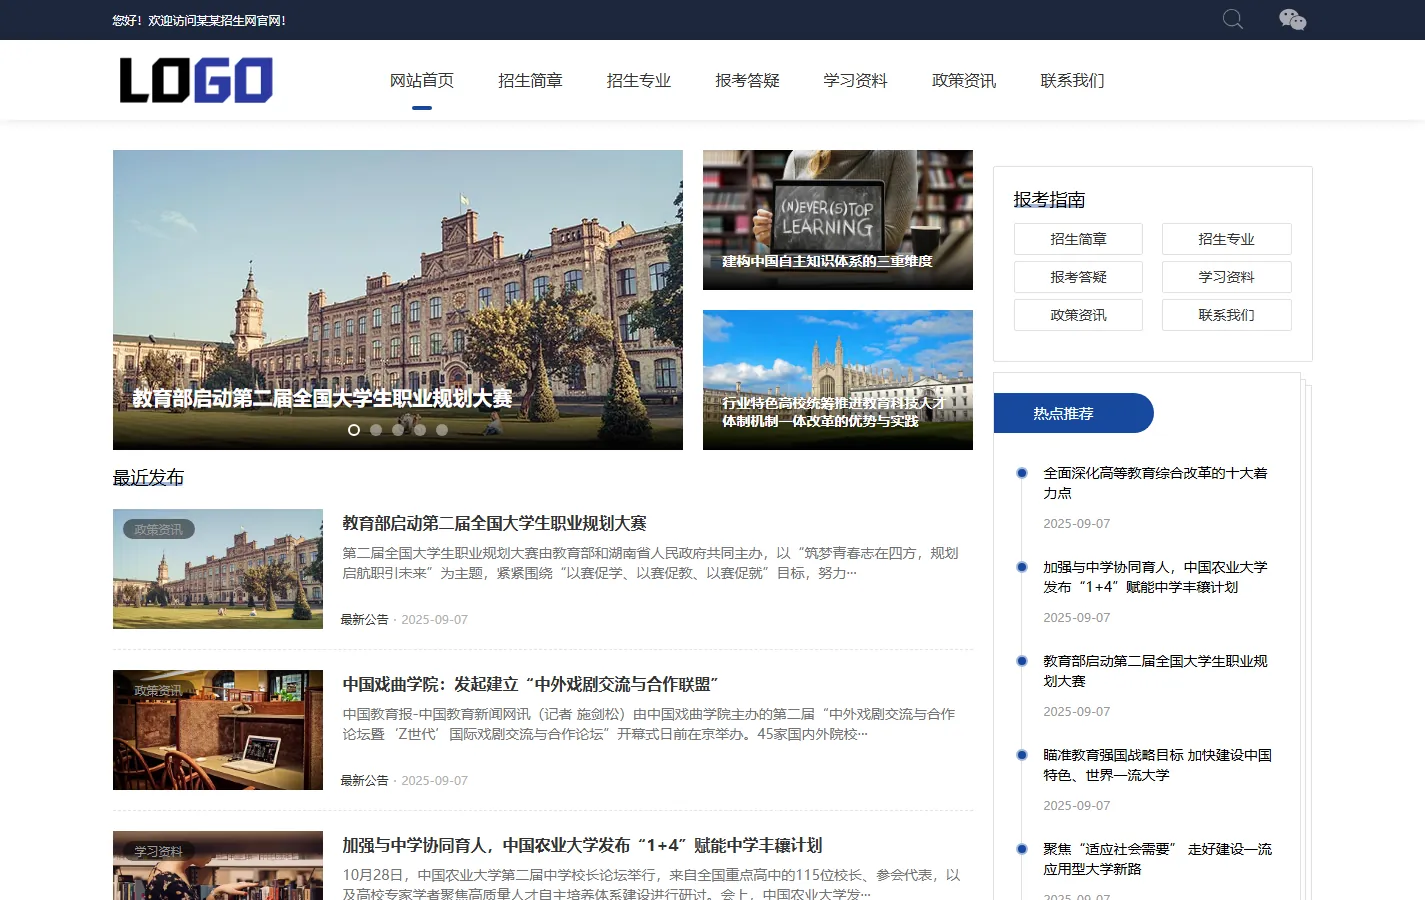
Task: Open the list headline 教育部启动第二届全国大学生职业规划大赛
Action: [x=494, y=523]
